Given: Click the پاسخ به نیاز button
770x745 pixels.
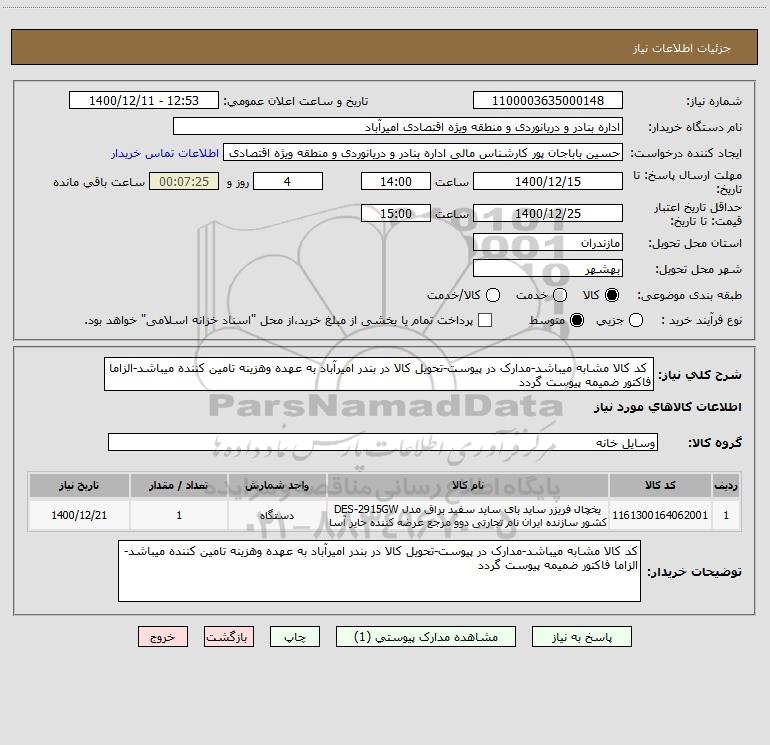Looking at the screenshot, I should [581, 637].
